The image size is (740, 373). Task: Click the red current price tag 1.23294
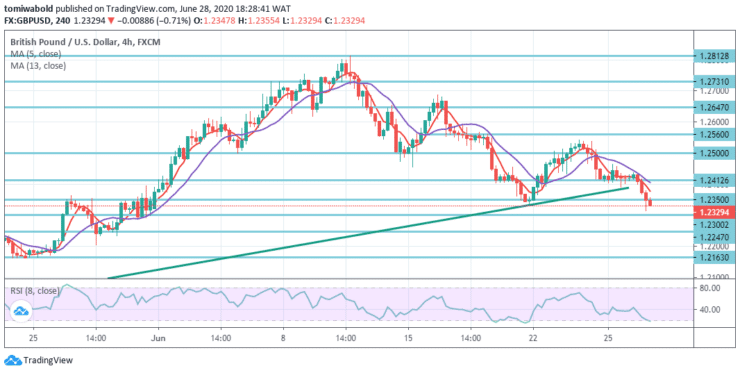tap(714, 212)
